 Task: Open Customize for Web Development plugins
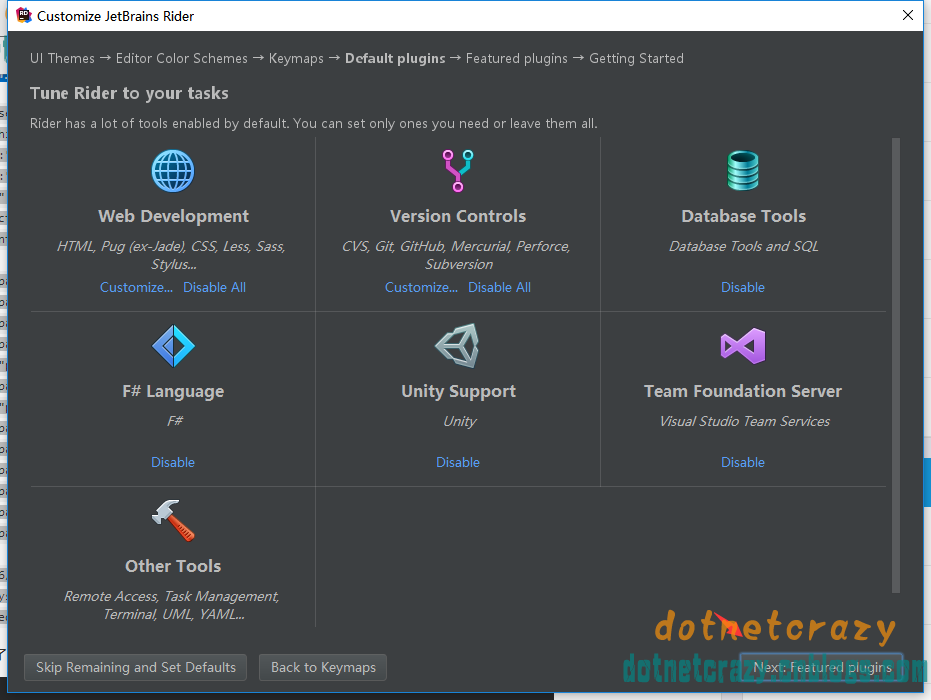(137, 287)
